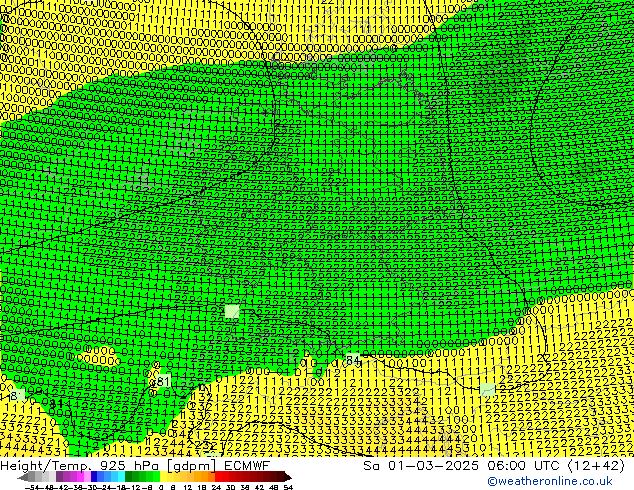Pick the bright red legend swatch at 24

coord(218,477)
